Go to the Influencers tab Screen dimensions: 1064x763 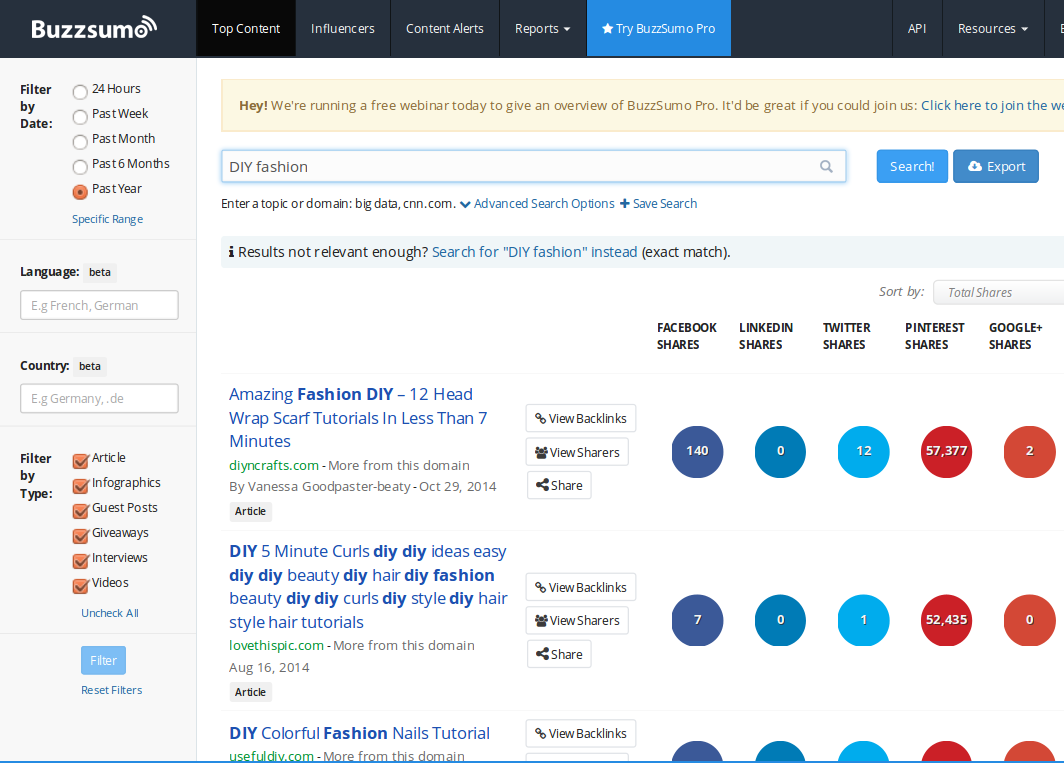click(343, 29)
